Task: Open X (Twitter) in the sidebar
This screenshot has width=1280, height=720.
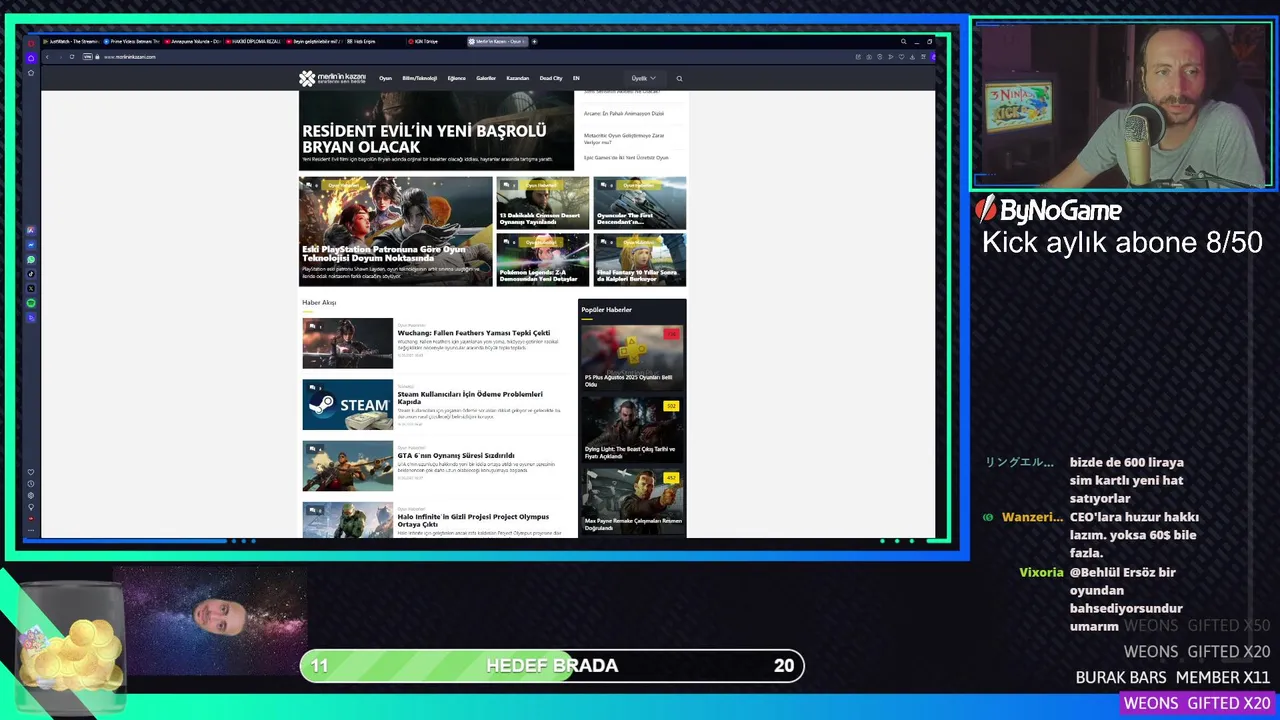Action: pos(31,288)
